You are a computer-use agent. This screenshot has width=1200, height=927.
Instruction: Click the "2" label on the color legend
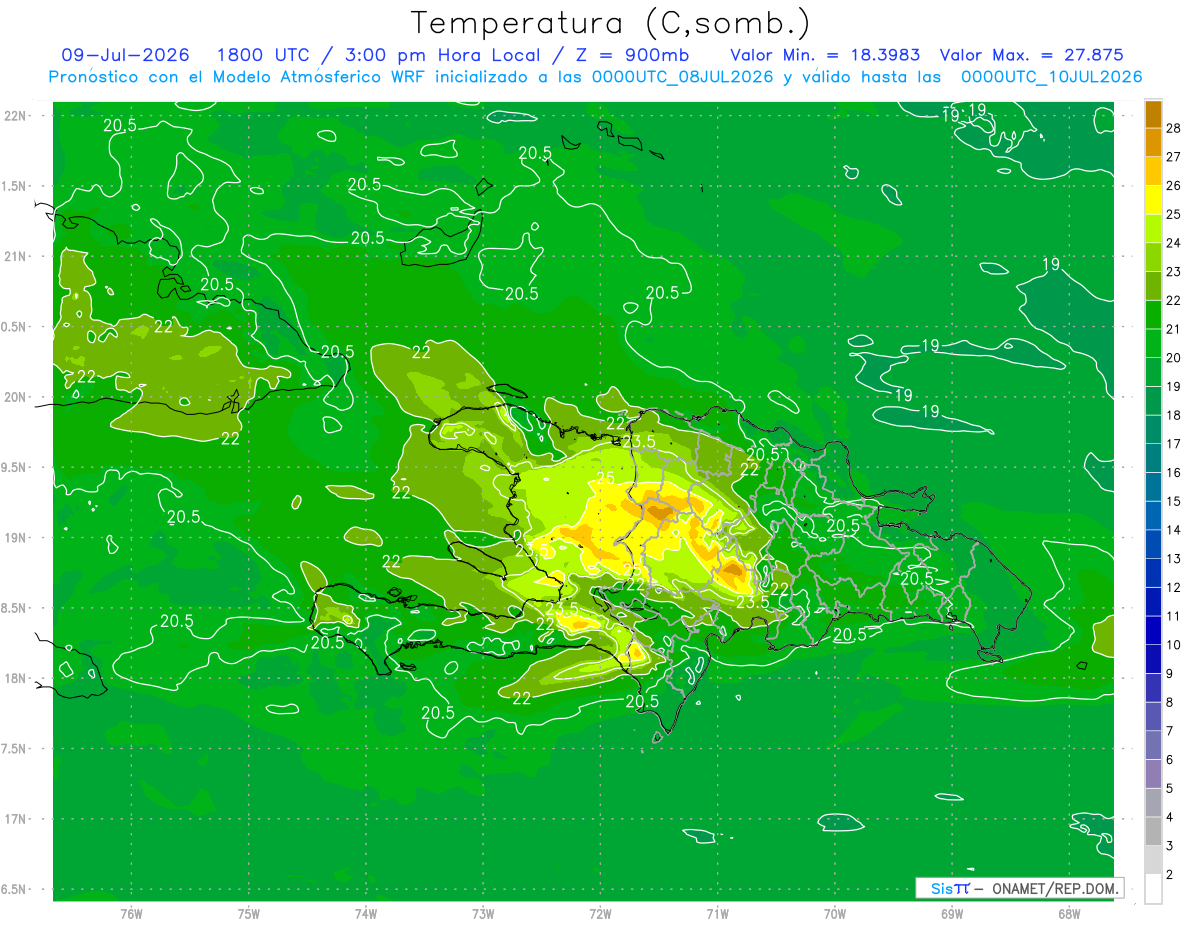(1171, 874)
